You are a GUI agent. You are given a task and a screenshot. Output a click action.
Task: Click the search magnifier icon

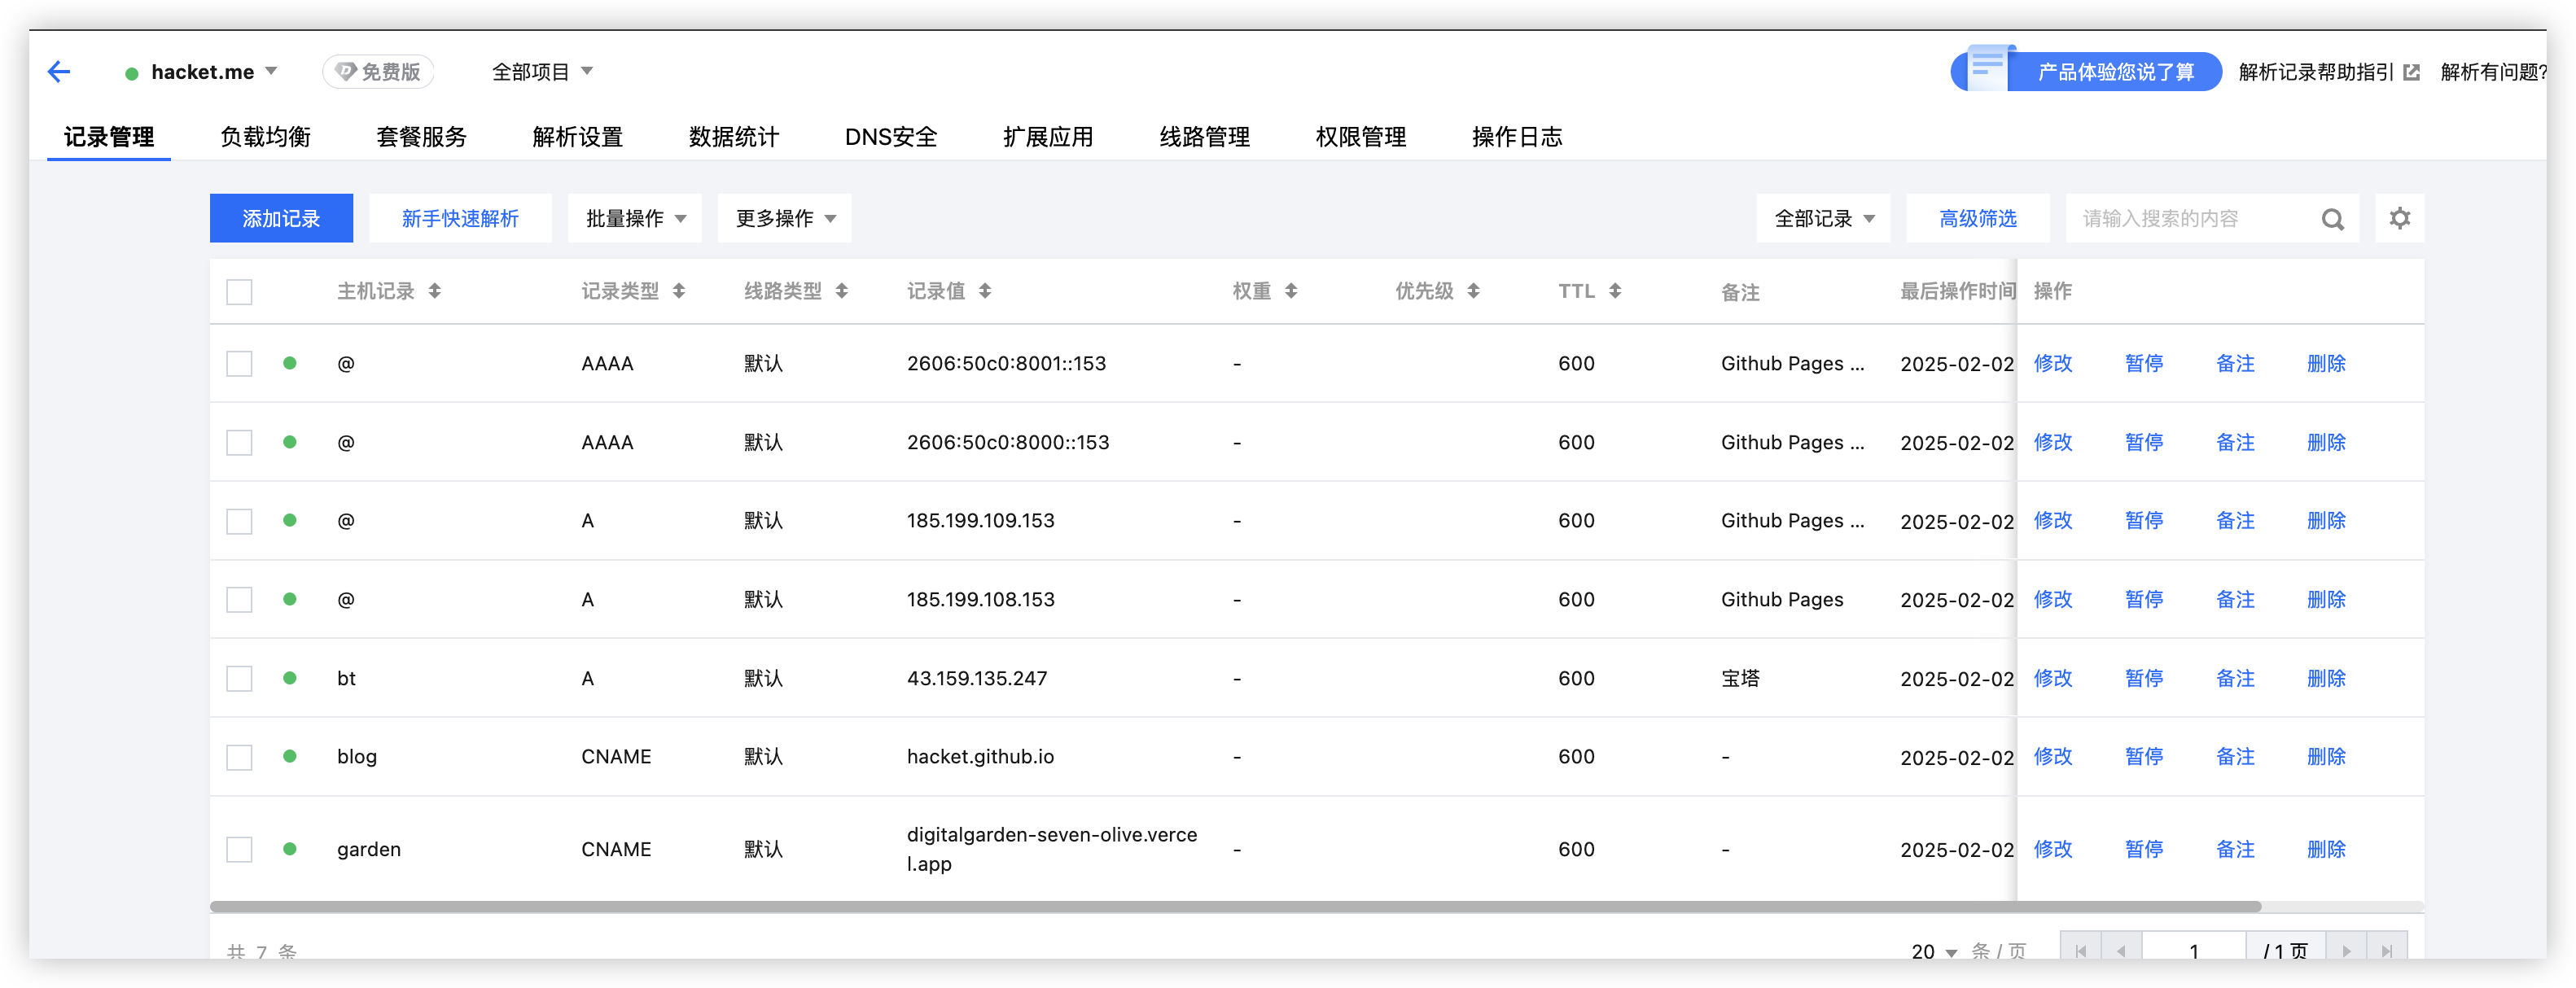[2332, 219]
